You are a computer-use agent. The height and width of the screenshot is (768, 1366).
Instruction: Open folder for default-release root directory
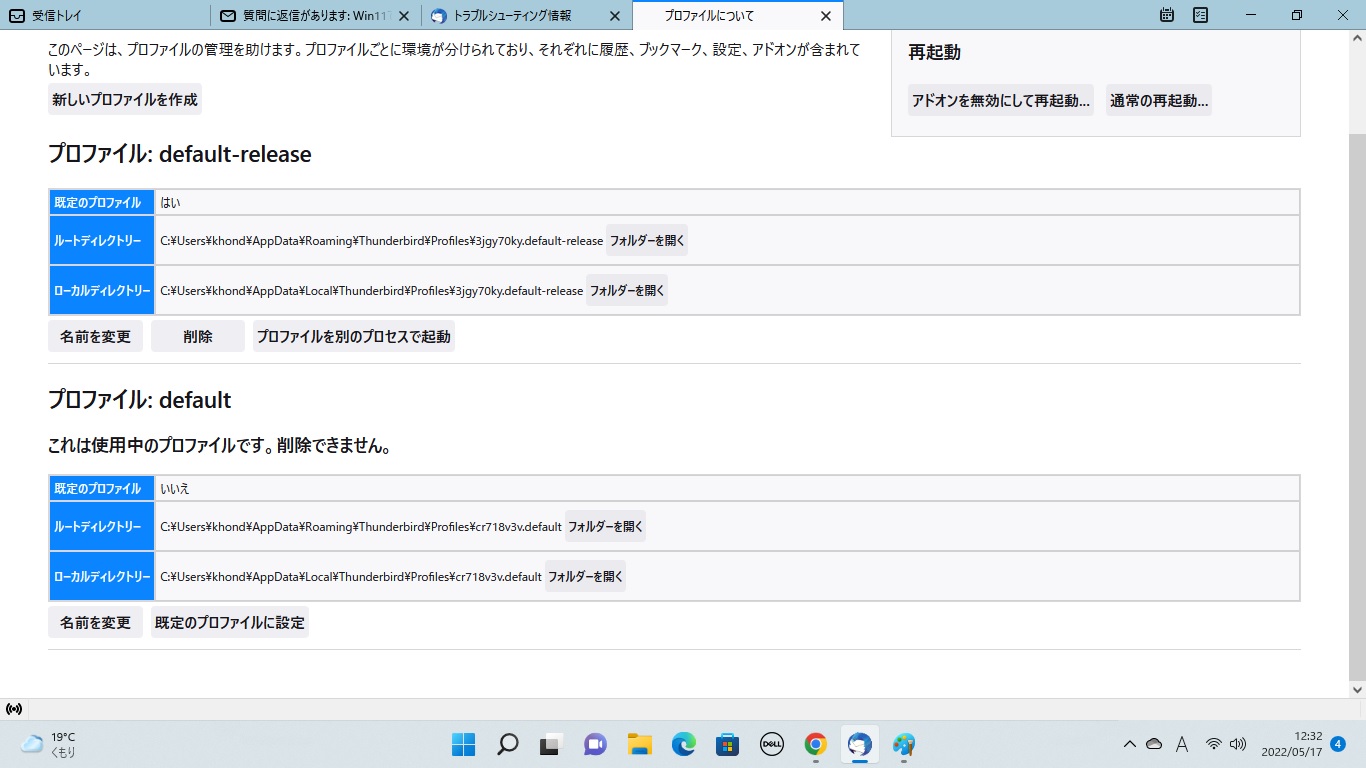pos(647,241)
